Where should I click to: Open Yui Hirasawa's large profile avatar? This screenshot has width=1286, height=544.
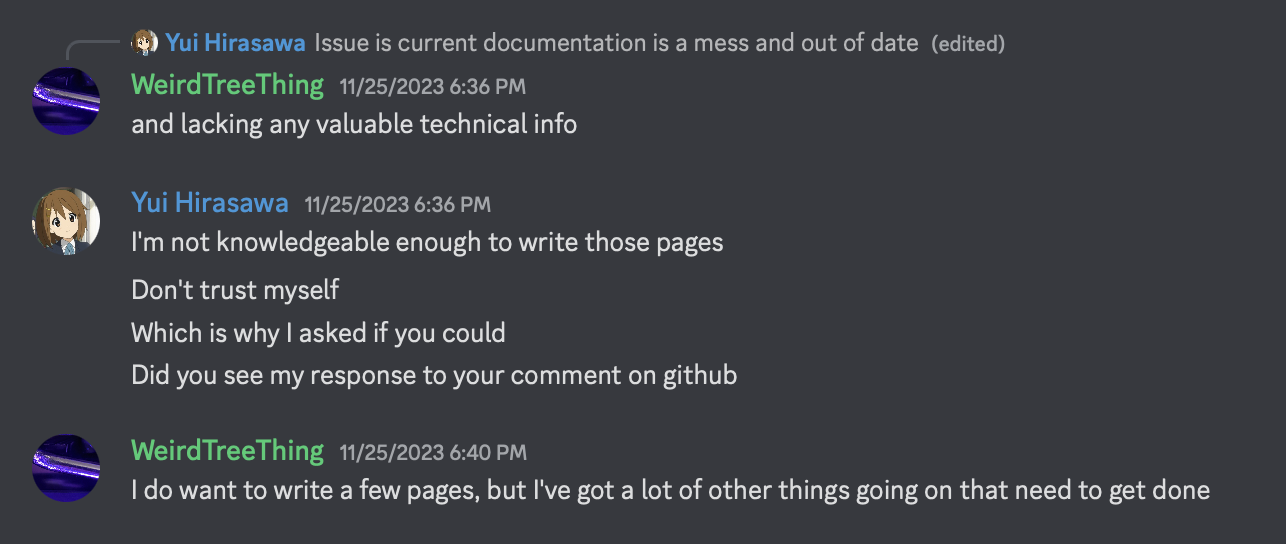[66, 220]
